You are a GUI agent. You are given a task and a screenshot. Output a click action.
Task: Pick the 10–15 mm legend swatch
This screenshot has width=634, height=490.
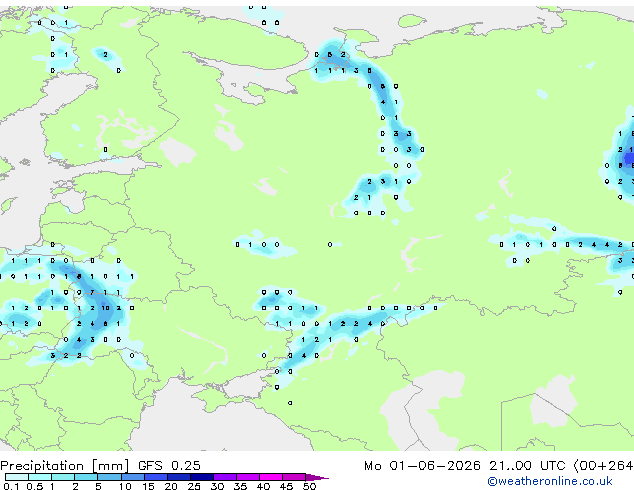pyautogui.click(x=133, y=477)
